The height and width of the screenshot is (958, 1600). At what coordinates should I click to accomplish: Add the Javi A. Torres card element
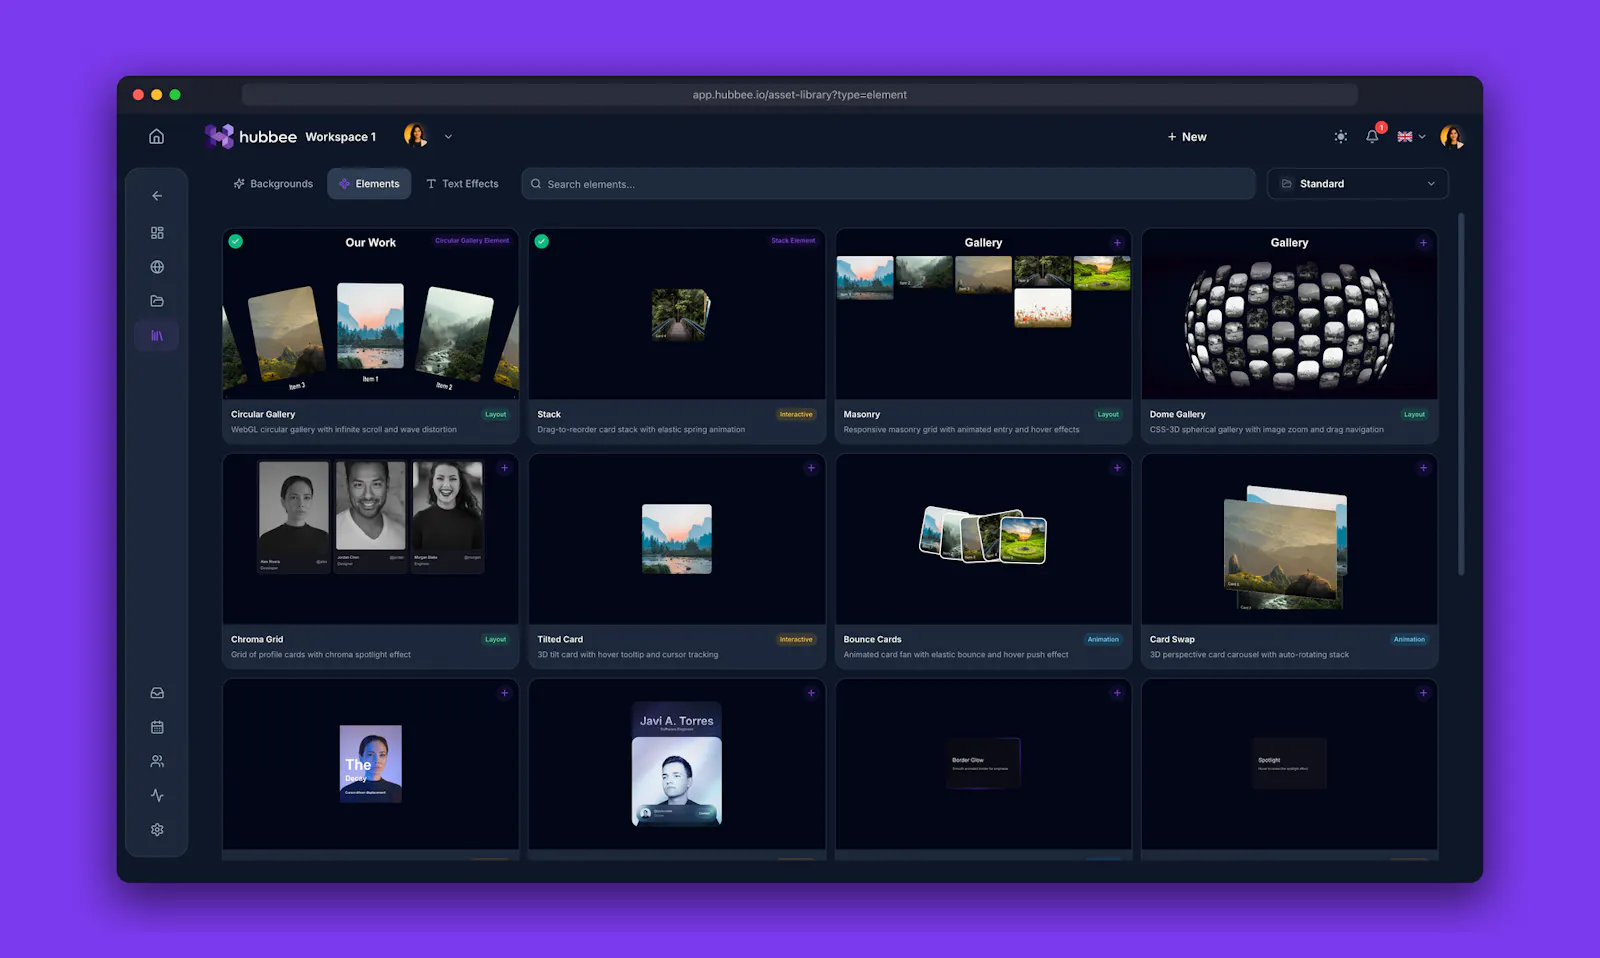[811, 693]
